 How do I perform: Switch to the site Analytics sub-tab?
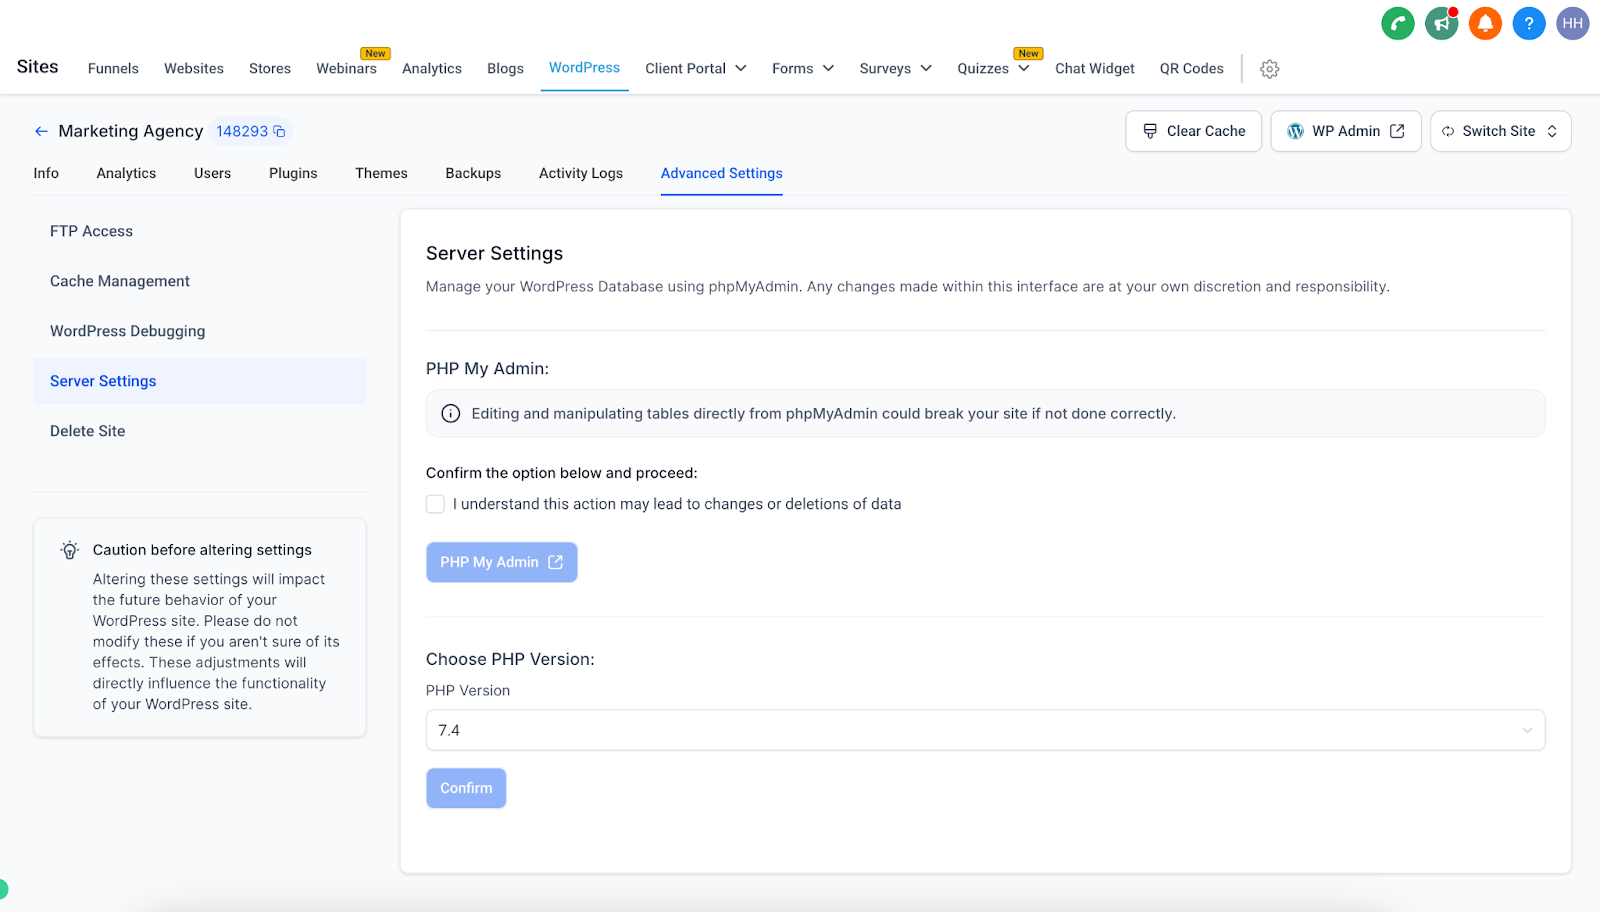(126, 173)
